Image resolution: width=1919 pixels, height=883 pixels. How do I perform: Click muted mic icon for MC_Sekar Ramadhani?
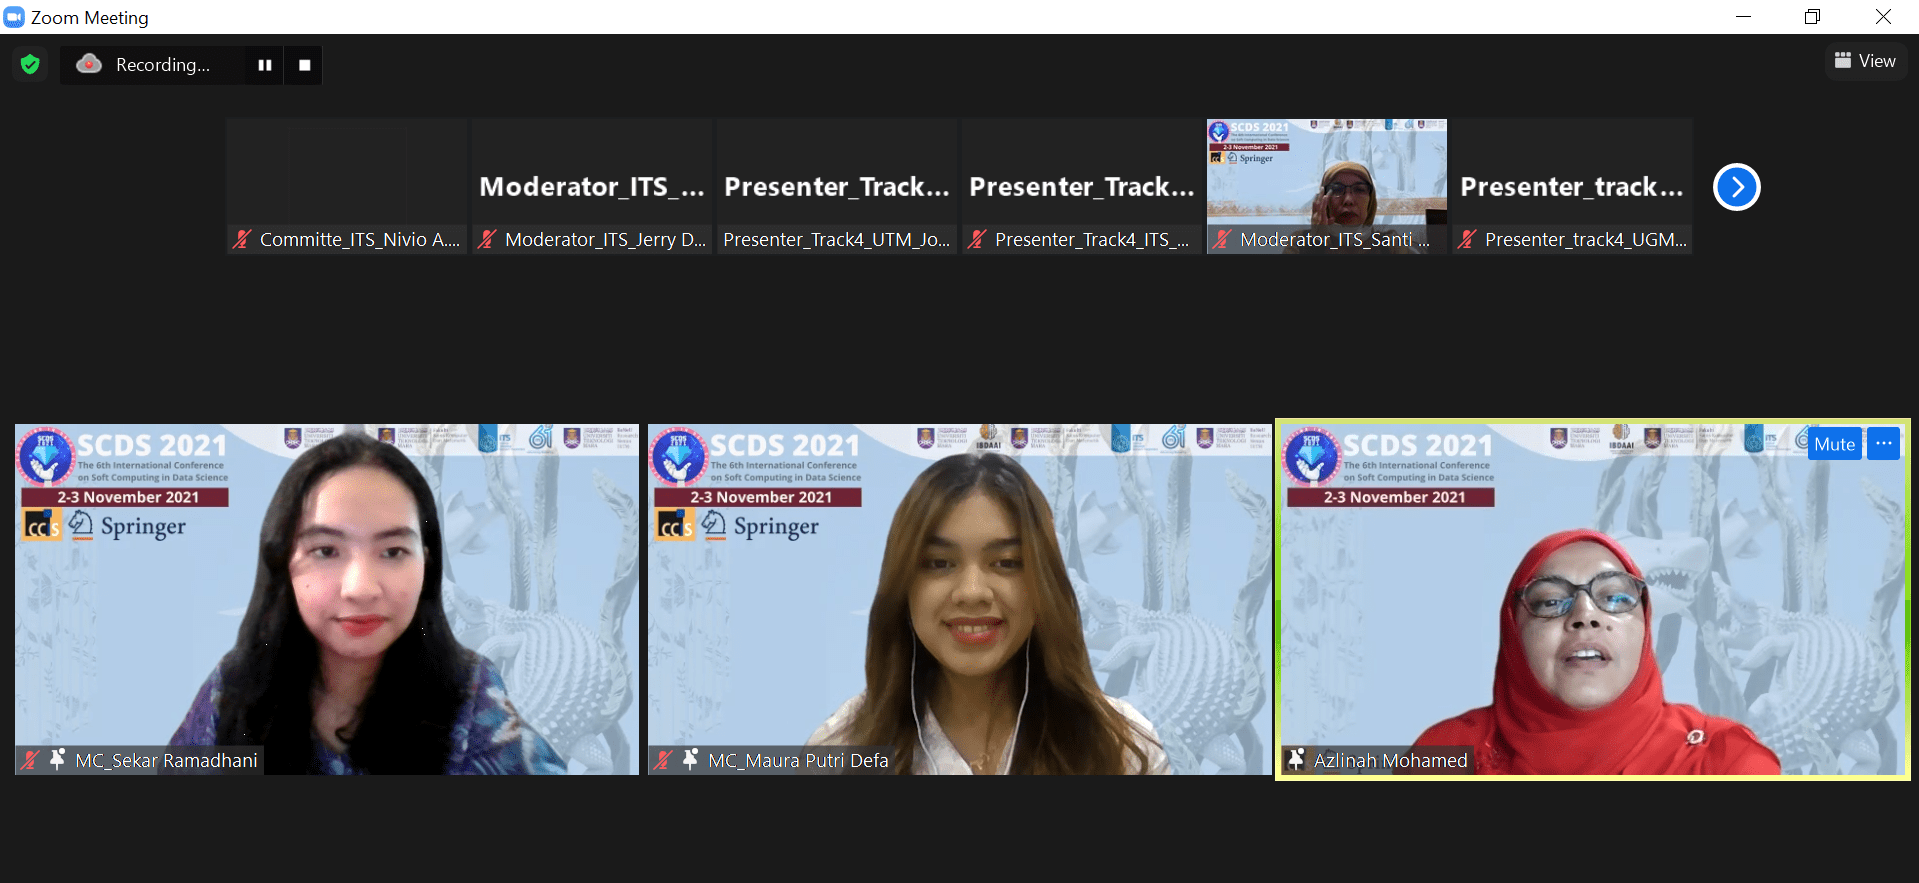pos(30,760)
